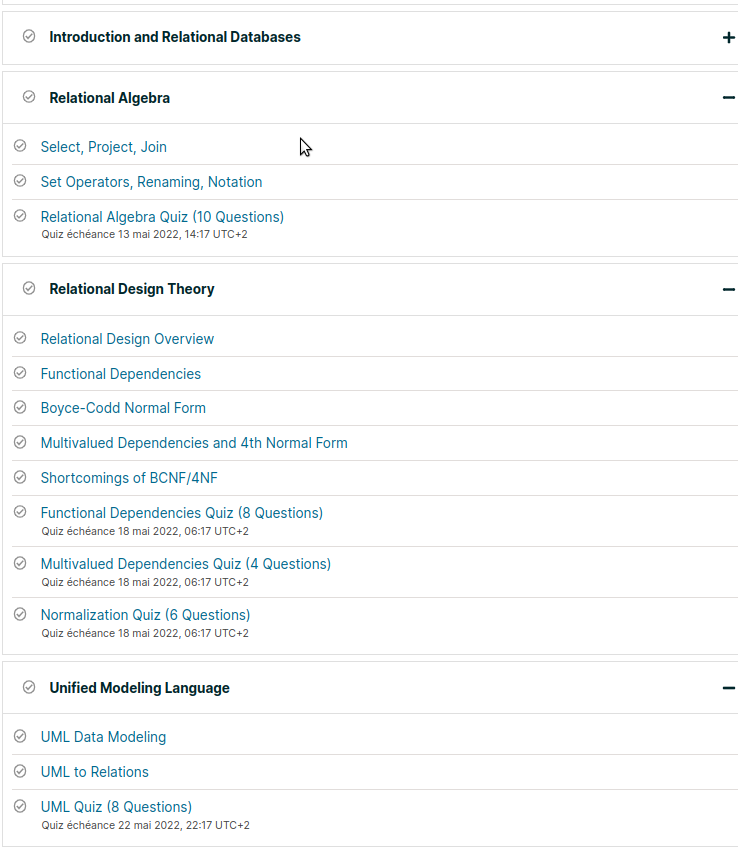Click completion icon for Normalization Quiz
This screenshot has height=852, width=738.
(20, 614)
